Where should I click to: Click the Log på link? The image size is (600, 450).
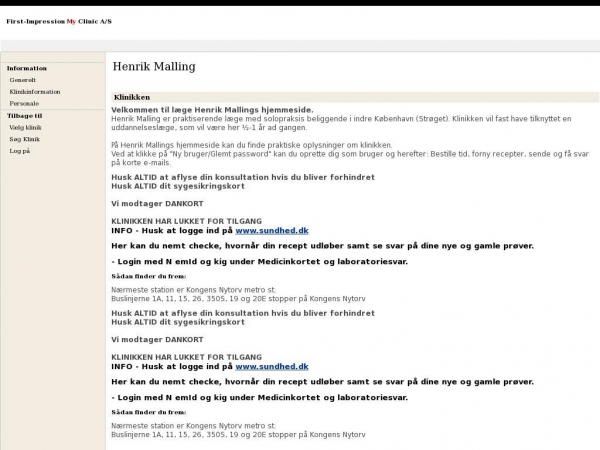click(x=19, y=151)
